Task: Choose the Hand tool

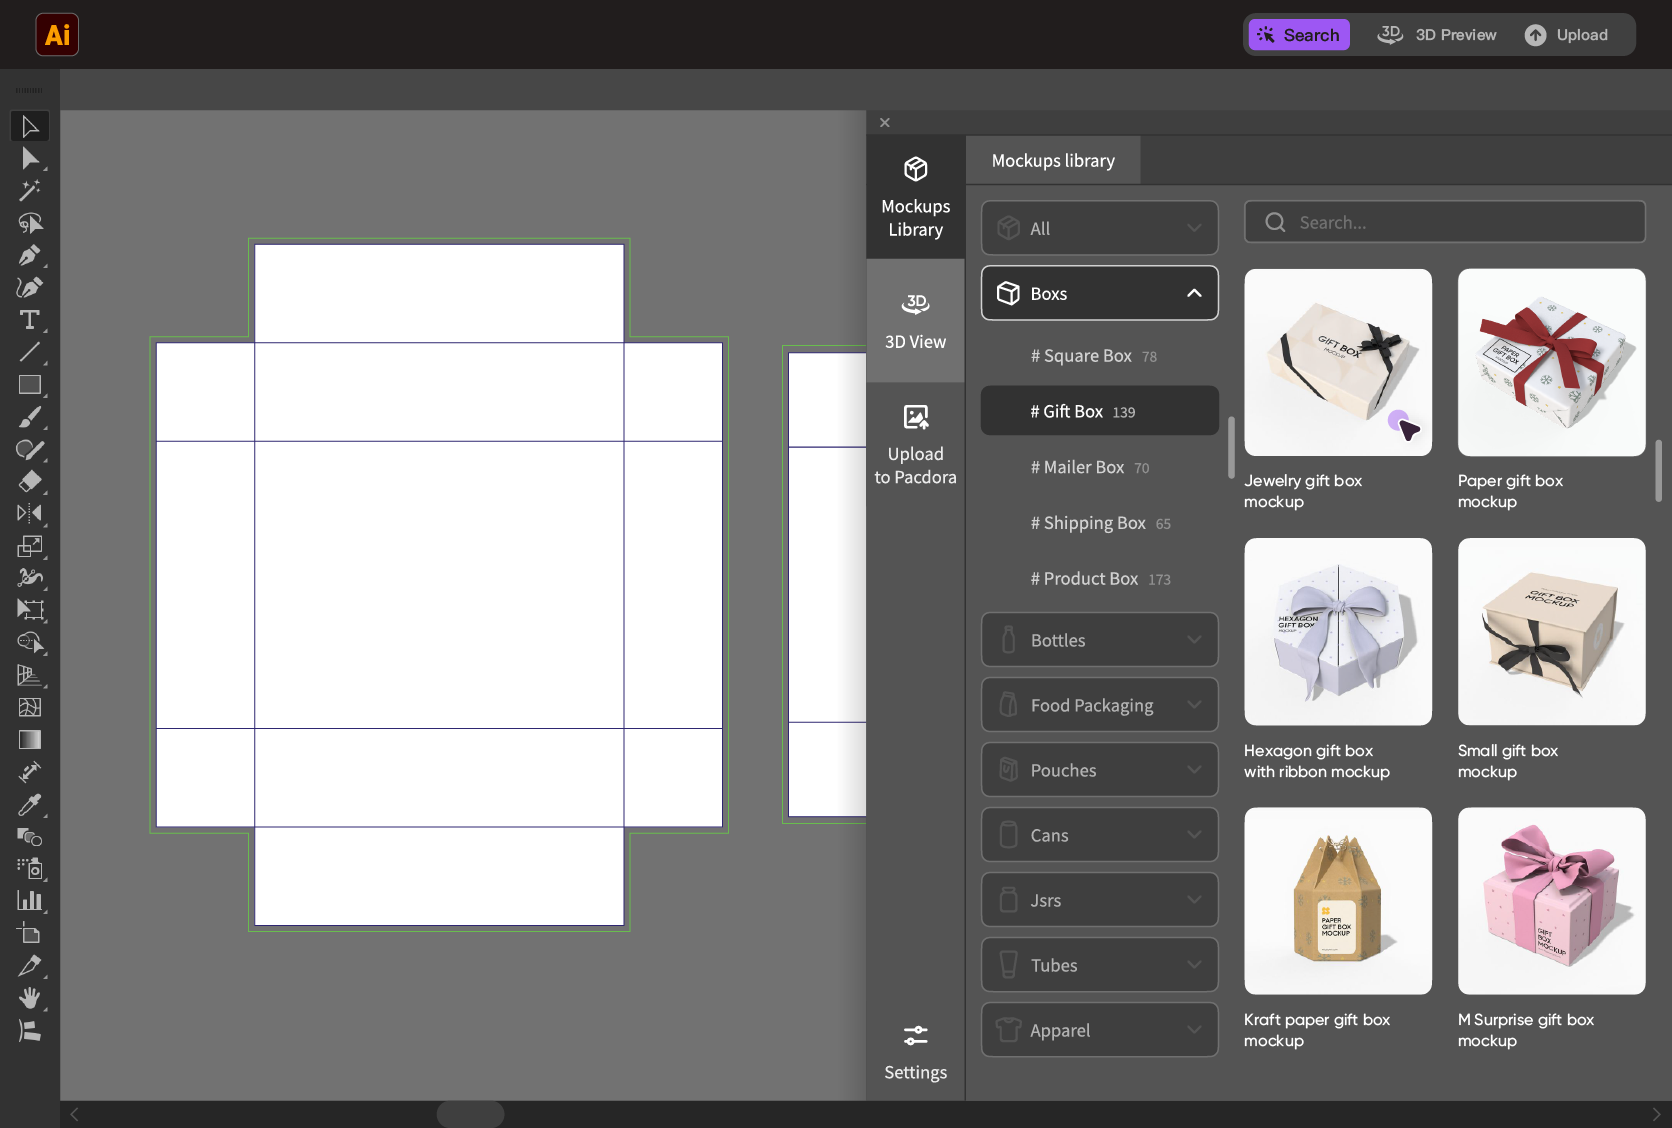Action: click(x=29, y=997)
